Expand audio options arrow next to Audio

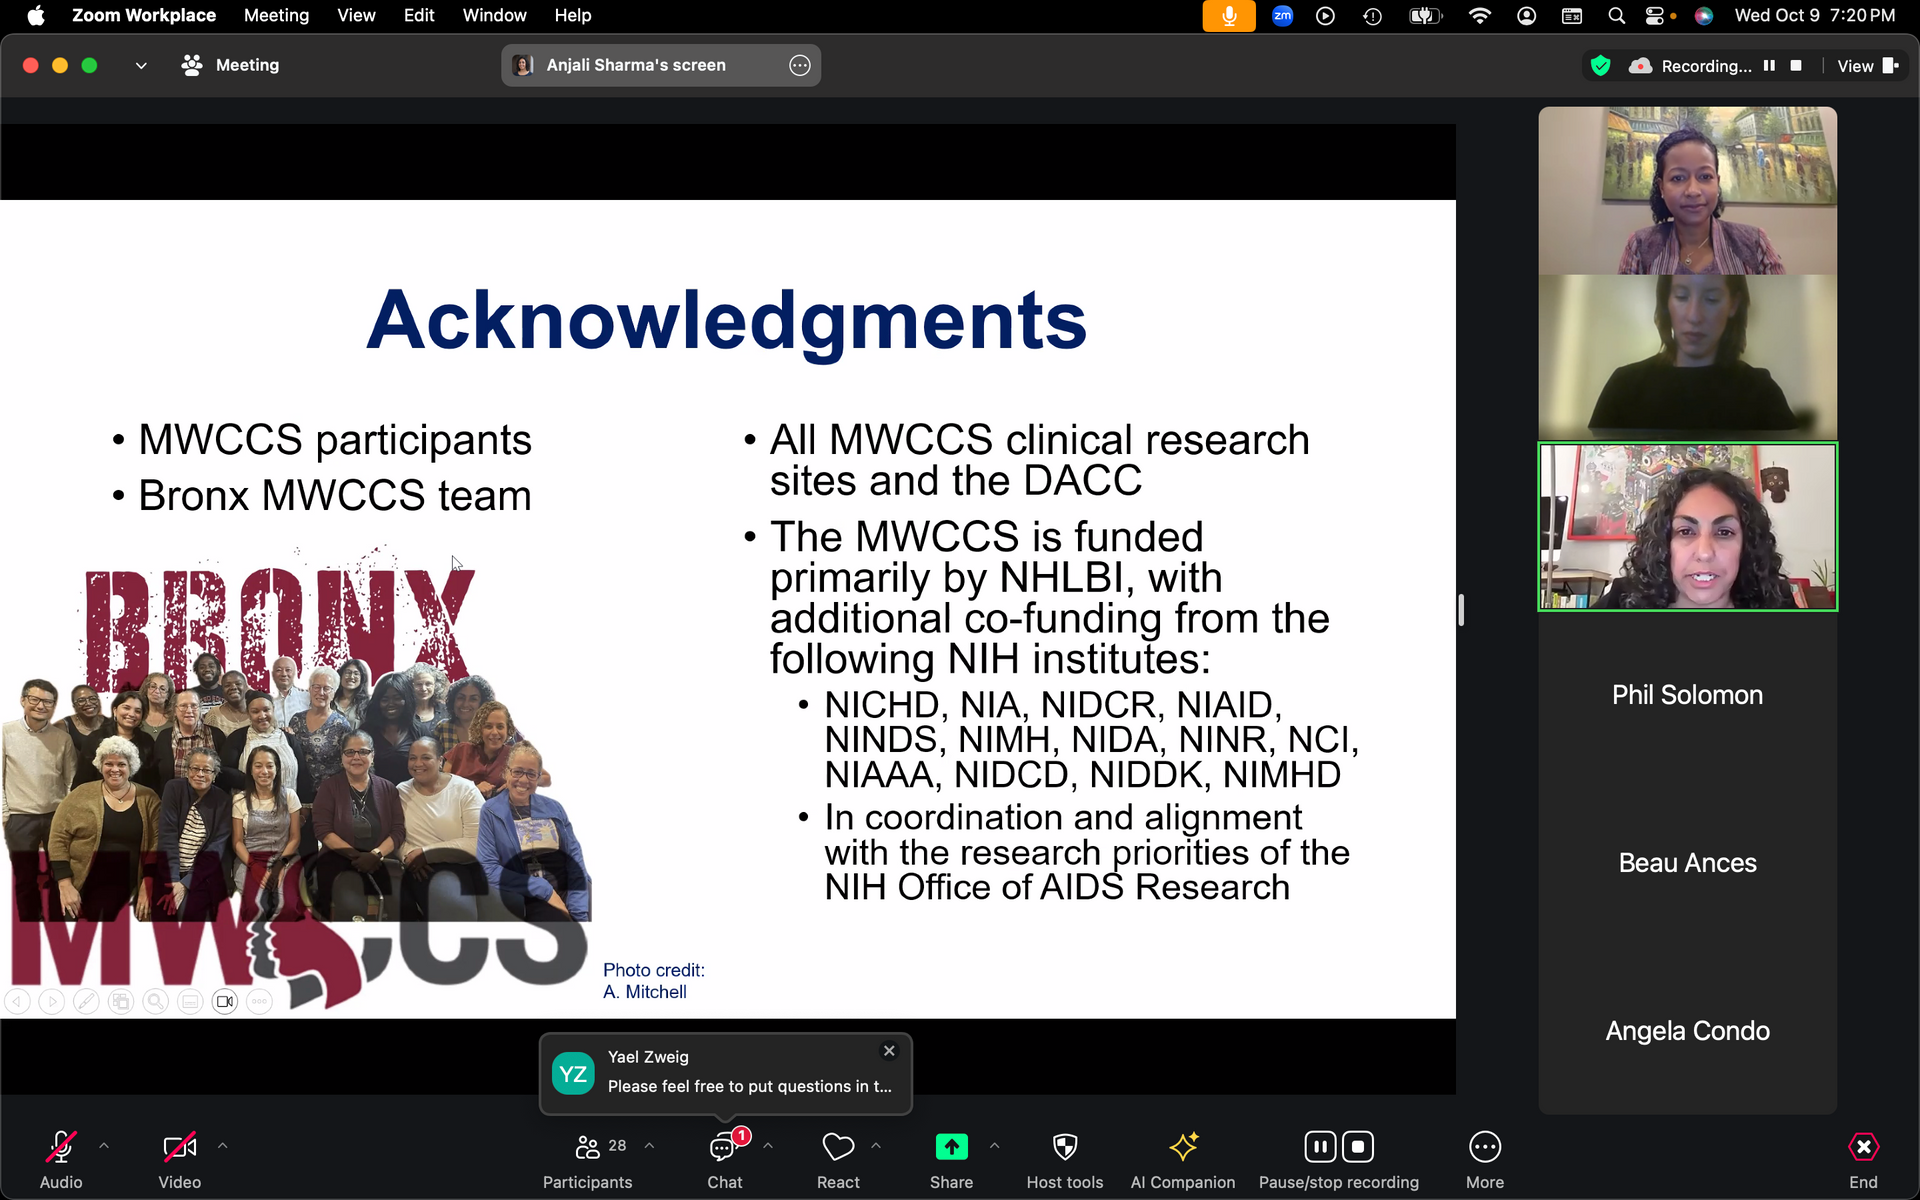click(104, 1146)
